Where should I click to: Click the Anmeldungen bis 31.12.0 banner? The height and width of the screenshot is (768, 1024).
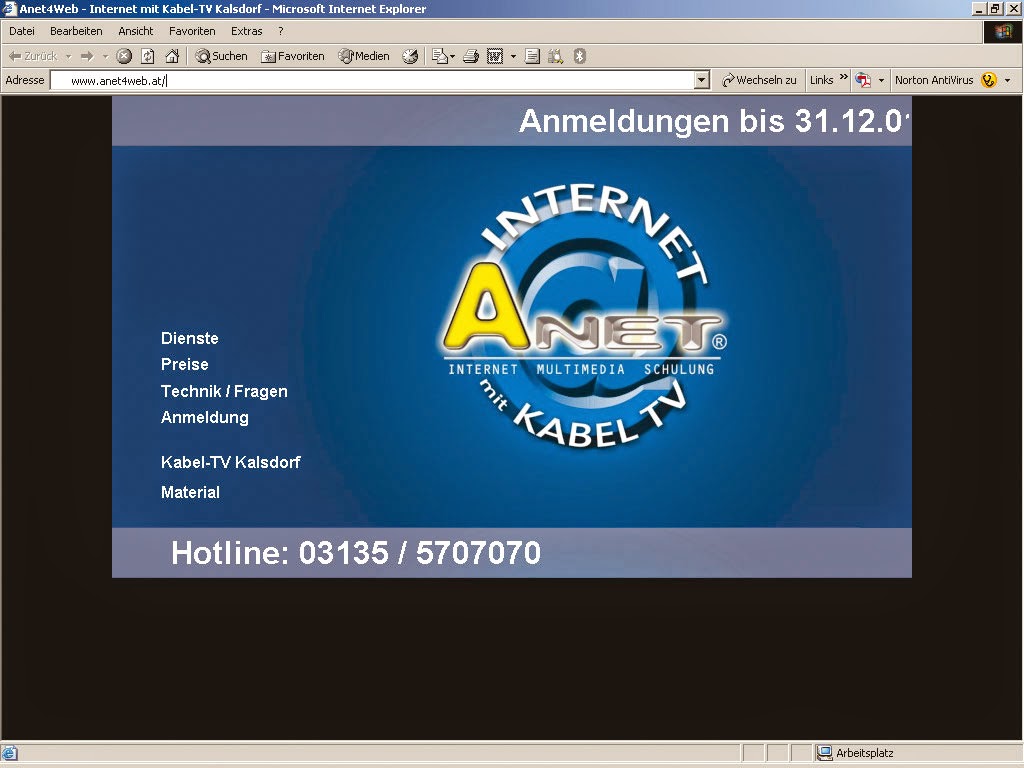[714, 121]
